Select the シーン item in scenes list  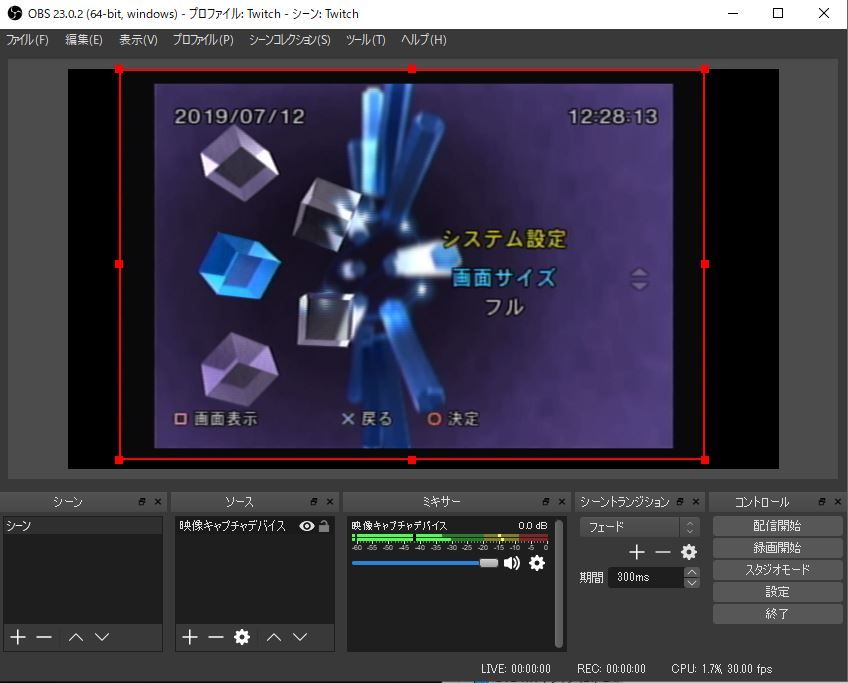pyautogui.click(x=83, y=526)
